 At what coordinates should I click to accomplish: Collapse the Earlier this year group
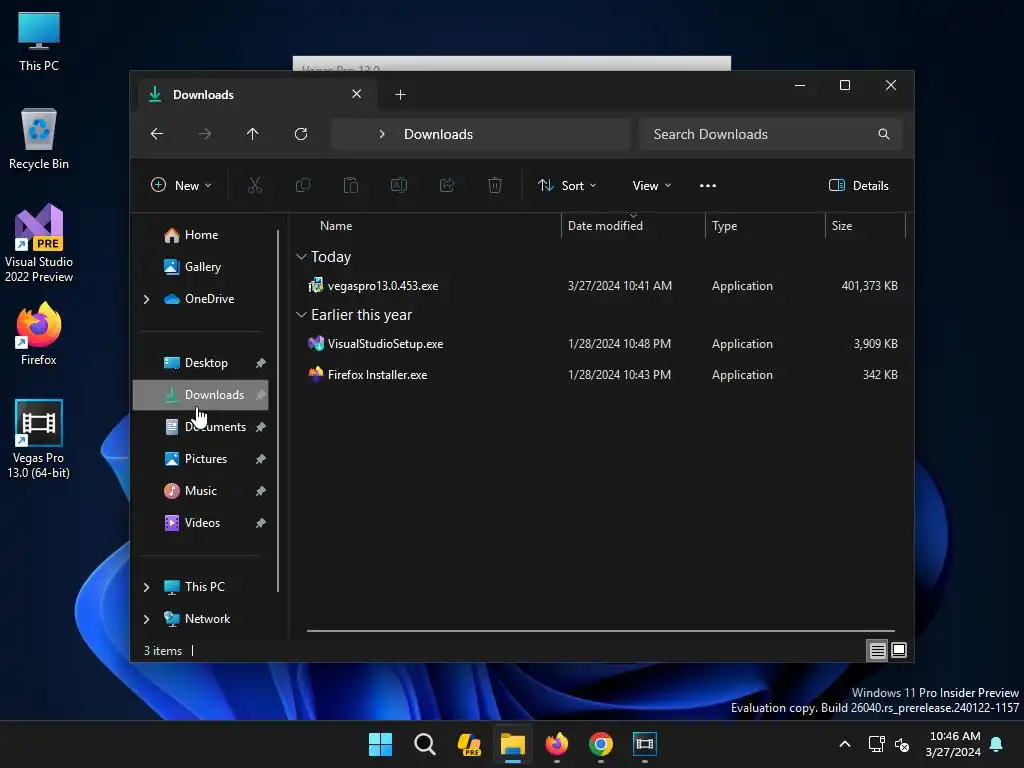coord(301,315)
